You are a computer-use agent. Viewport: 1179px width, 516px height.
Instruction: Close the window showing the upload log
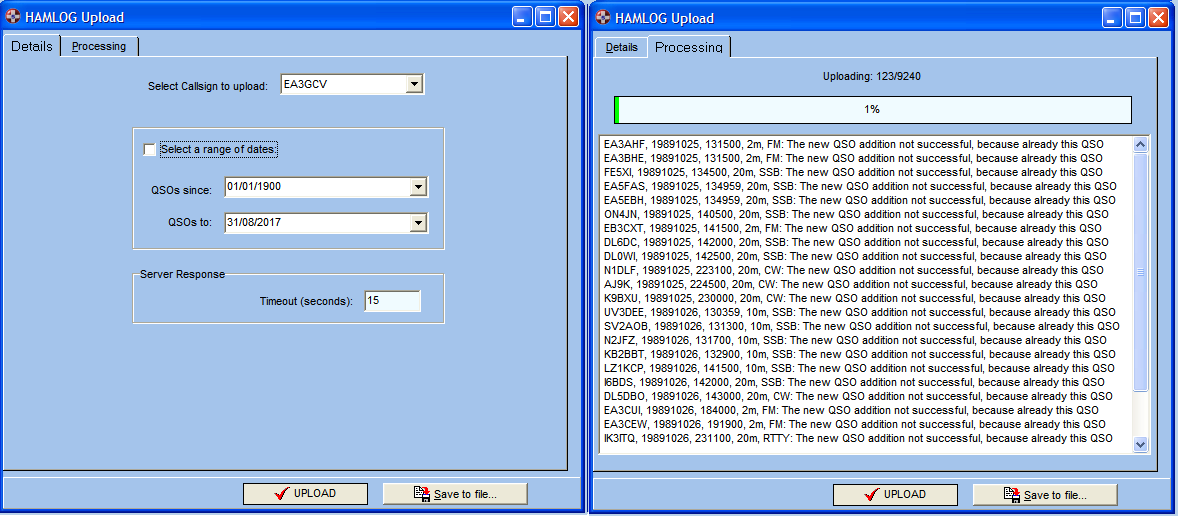(x=1158, y=17)
